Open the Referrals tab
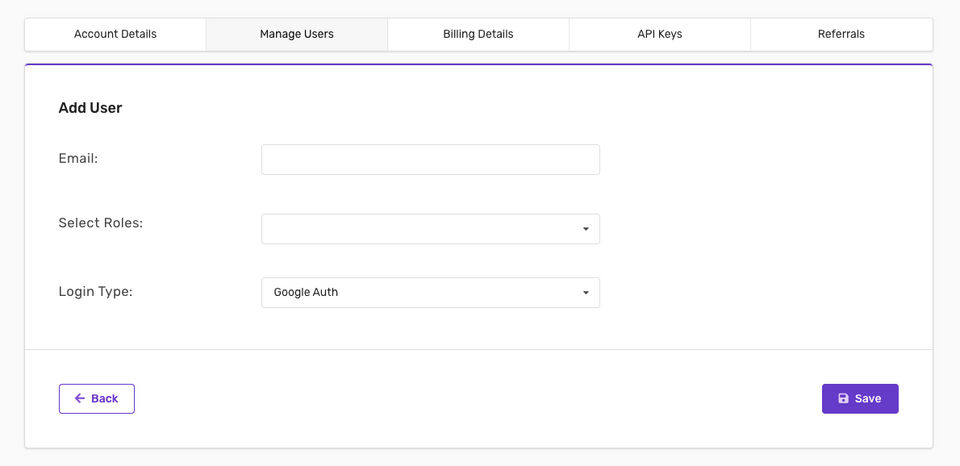This screenshot has height=466, width=960. [841, 34]
